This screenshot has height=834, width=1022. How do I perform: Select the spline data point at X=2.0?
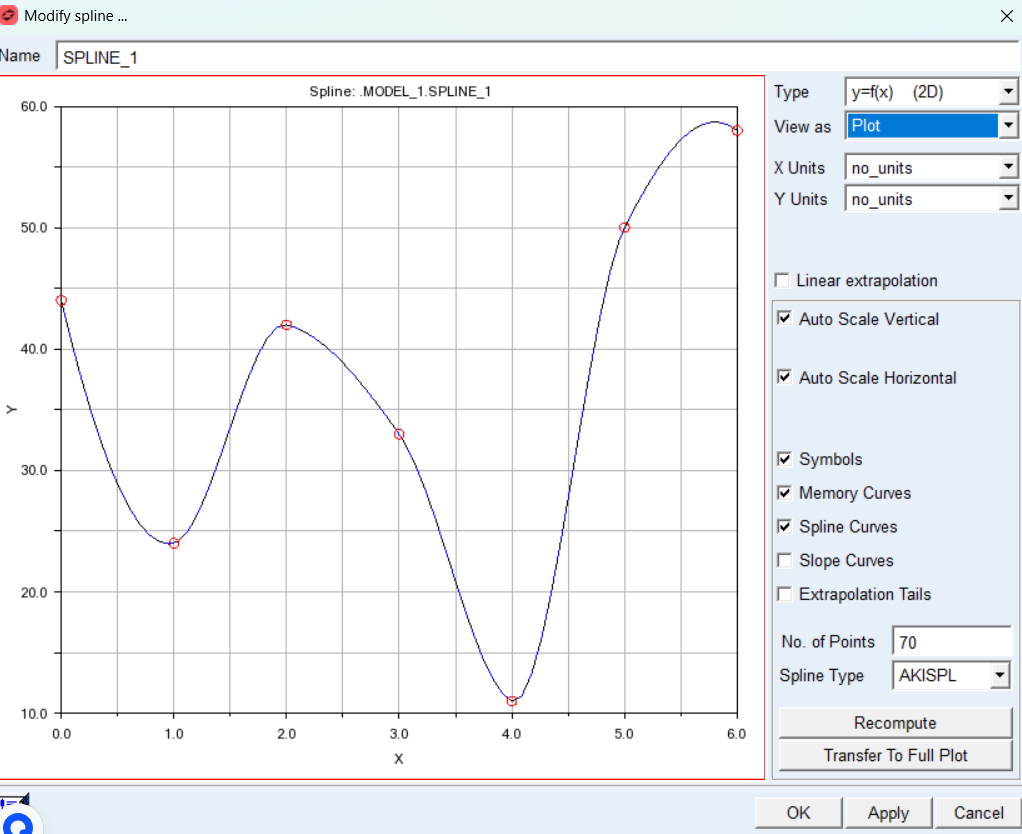pyautogui.click(x=286, y=324)
